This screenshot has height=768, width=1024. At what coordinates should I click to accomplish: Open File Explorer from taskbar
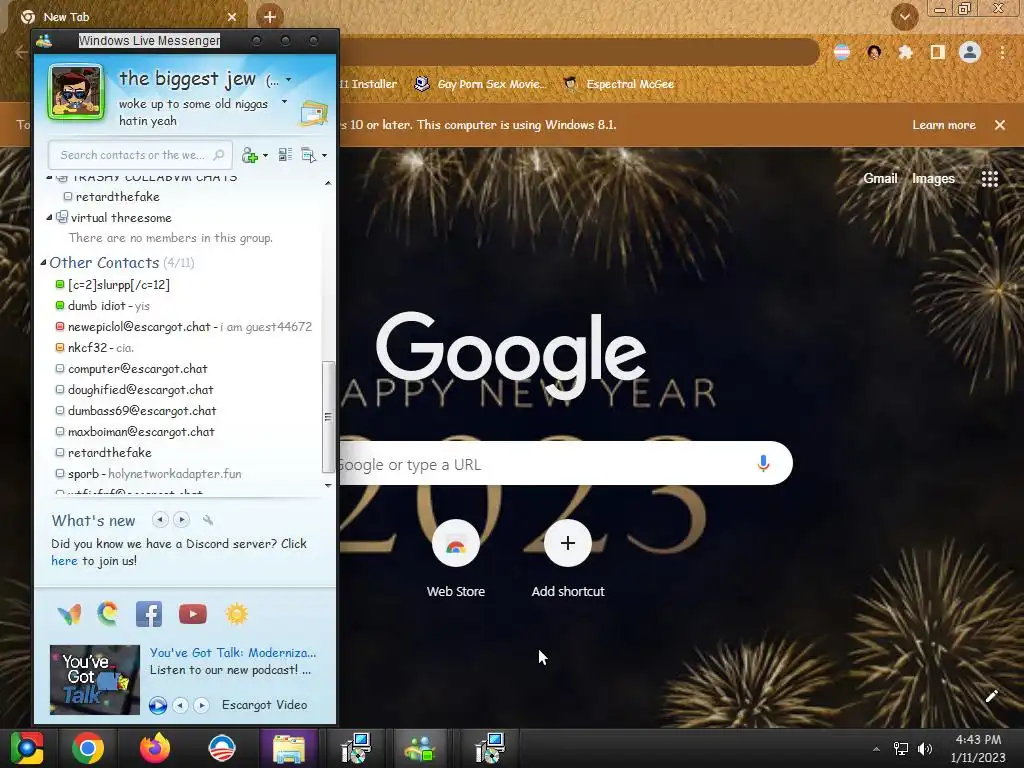(x=289, y=748)
